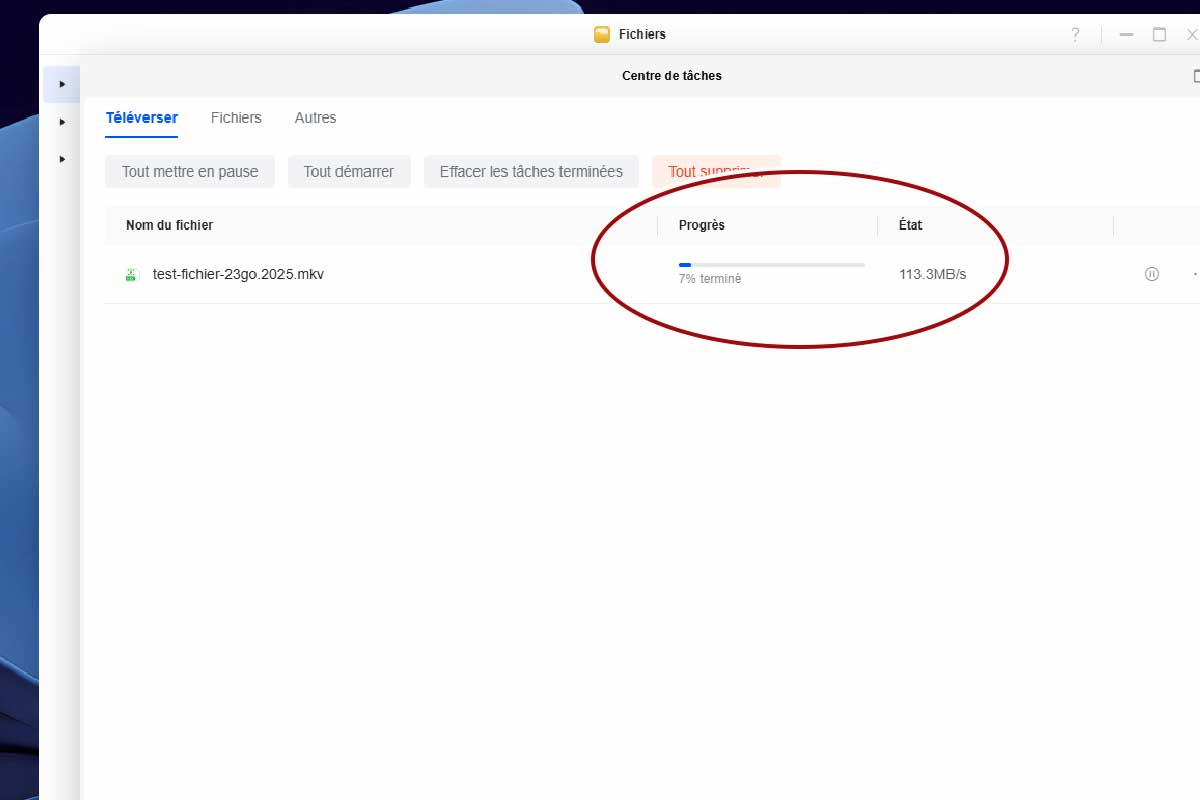Viewport: 1200px width, 800px height.
Task: Sort by Nom du fichier column header
Action: (169, 226)
